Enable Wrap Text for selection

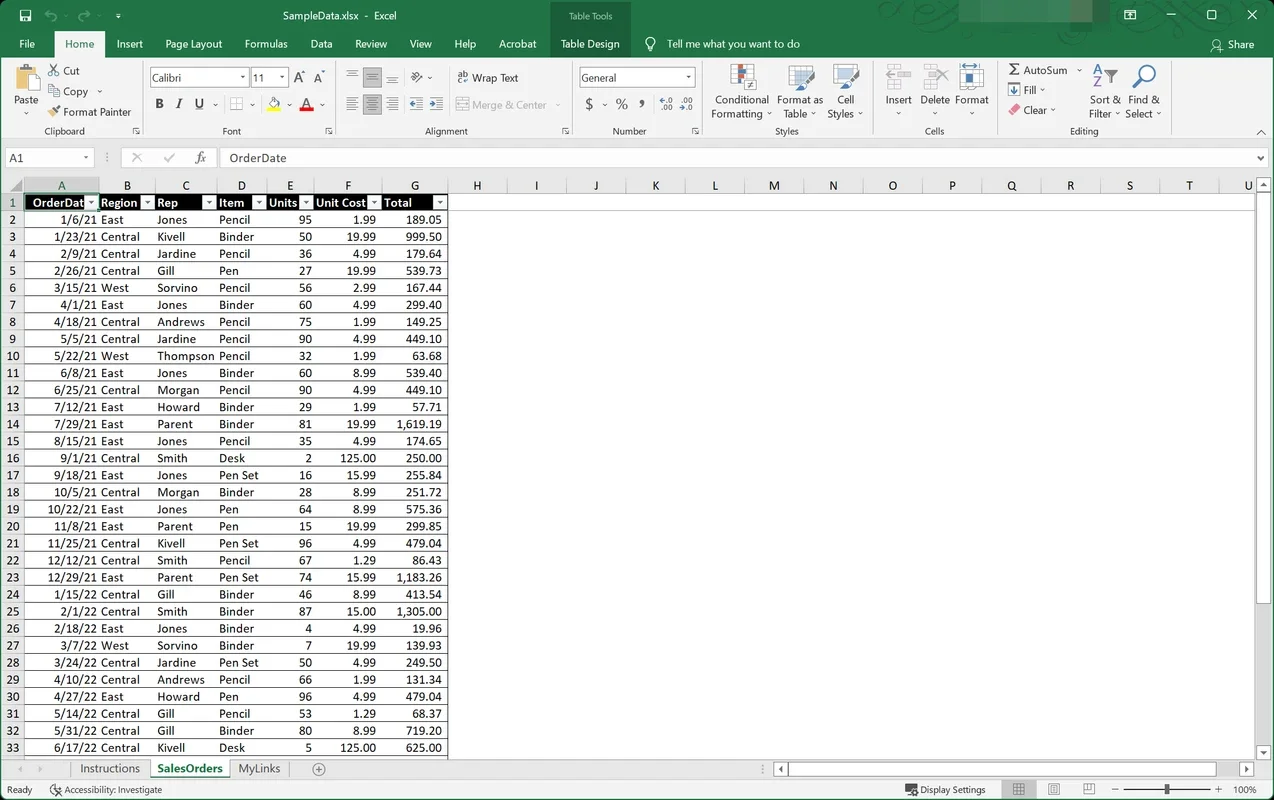[489, 77]
